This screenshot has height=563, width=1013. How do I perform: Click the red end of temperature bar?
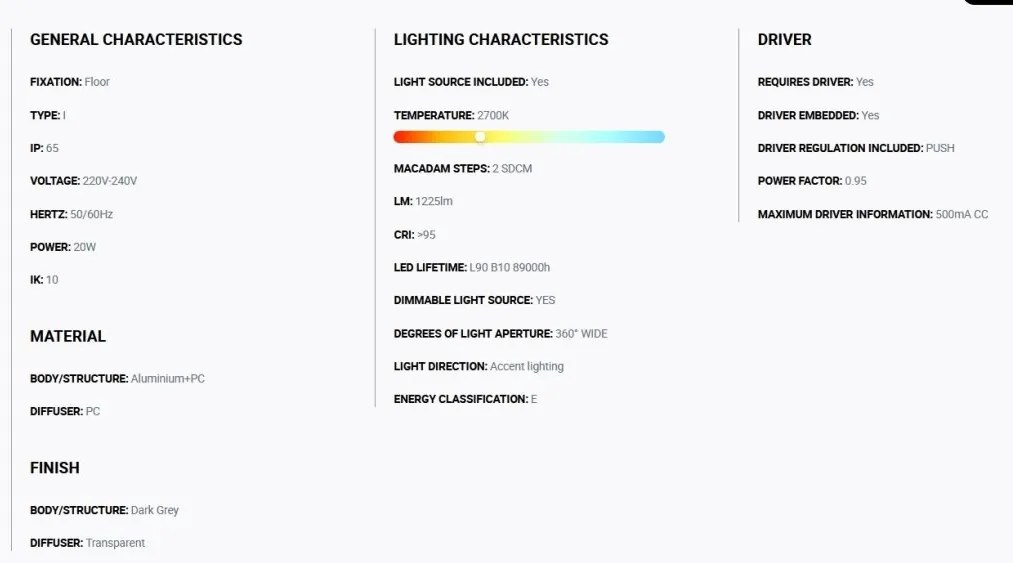coord(401,137)
